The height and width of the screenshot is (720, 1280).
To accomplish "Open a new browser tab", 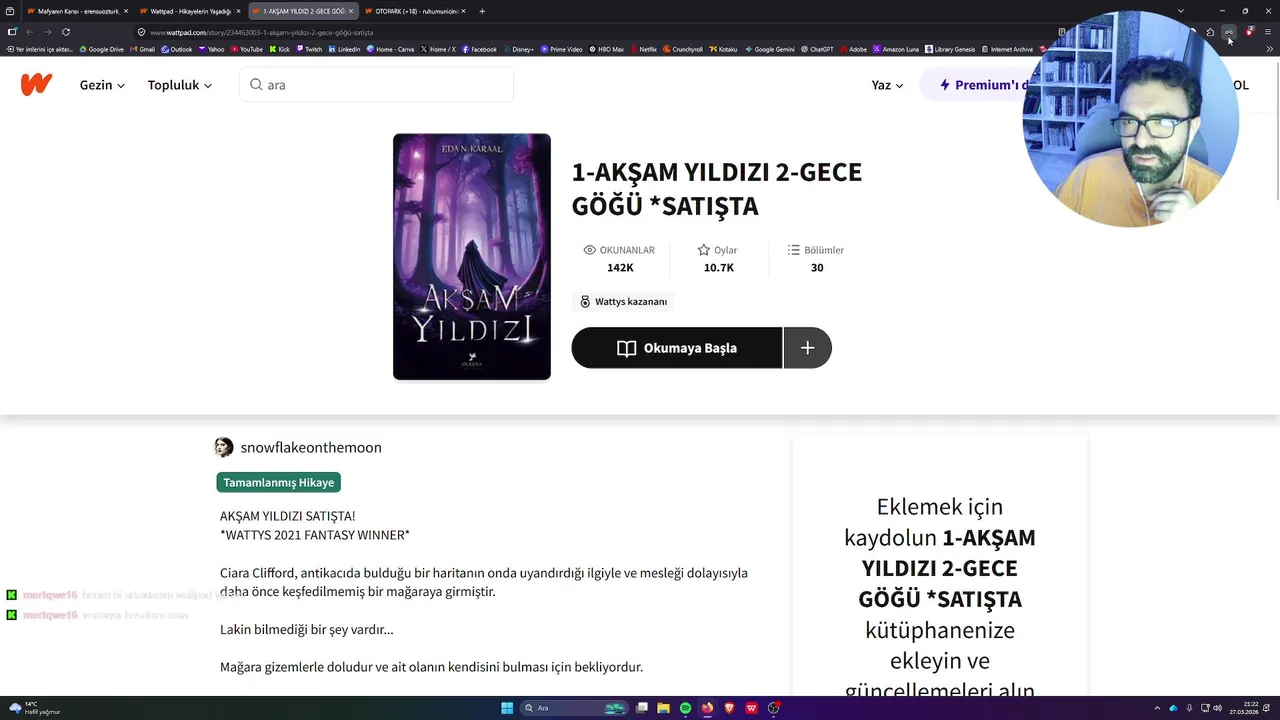I will point(482,11).
